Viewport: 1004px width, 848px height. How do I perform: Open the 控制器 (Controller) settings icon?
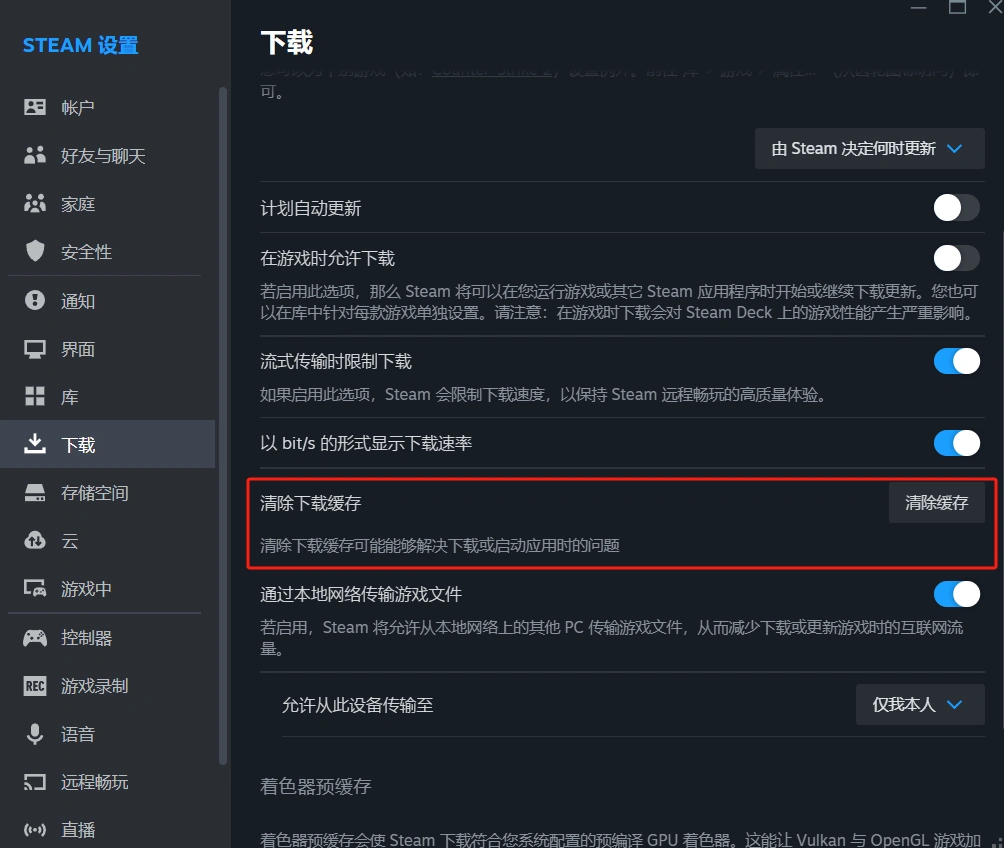coord(33,637)
